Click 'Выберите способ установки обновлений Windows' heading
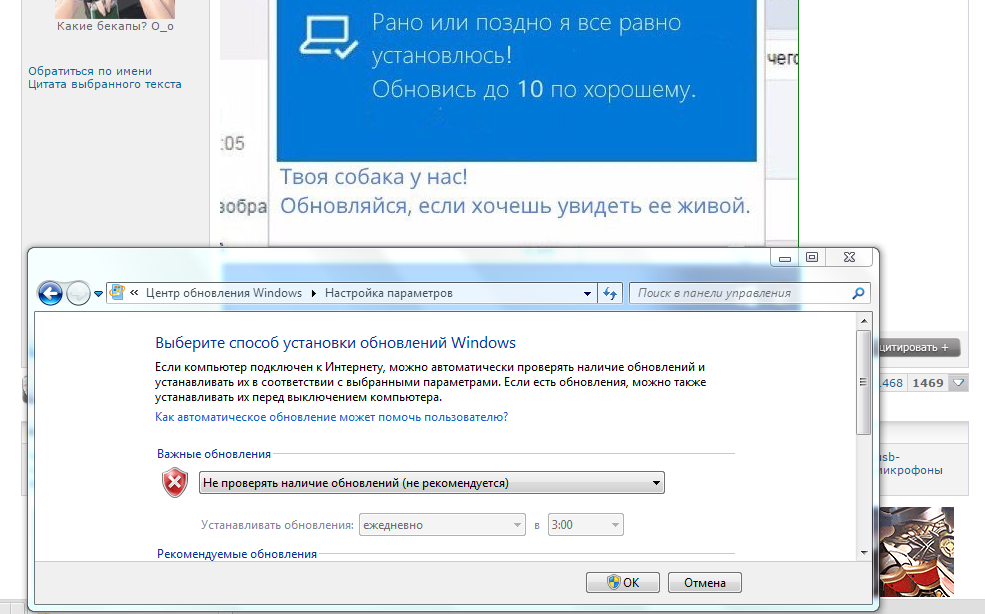The width and height of the screenshot is (985, 614). tap(335, 343)
